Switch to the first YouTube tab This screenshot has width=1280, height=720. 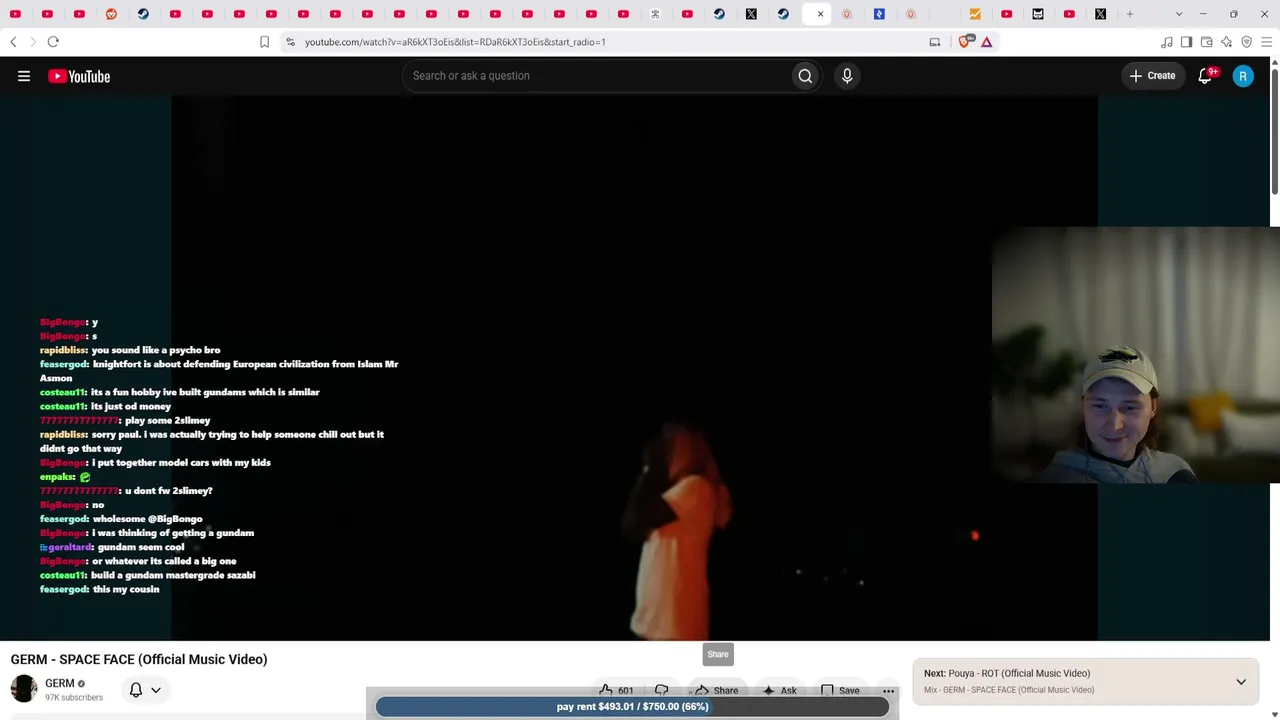15,14
